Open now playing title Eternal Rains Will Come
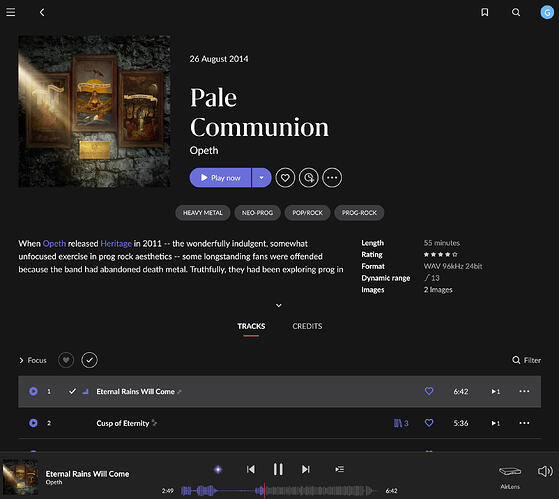This screenshot has height=499, width=559. [87, 474]
